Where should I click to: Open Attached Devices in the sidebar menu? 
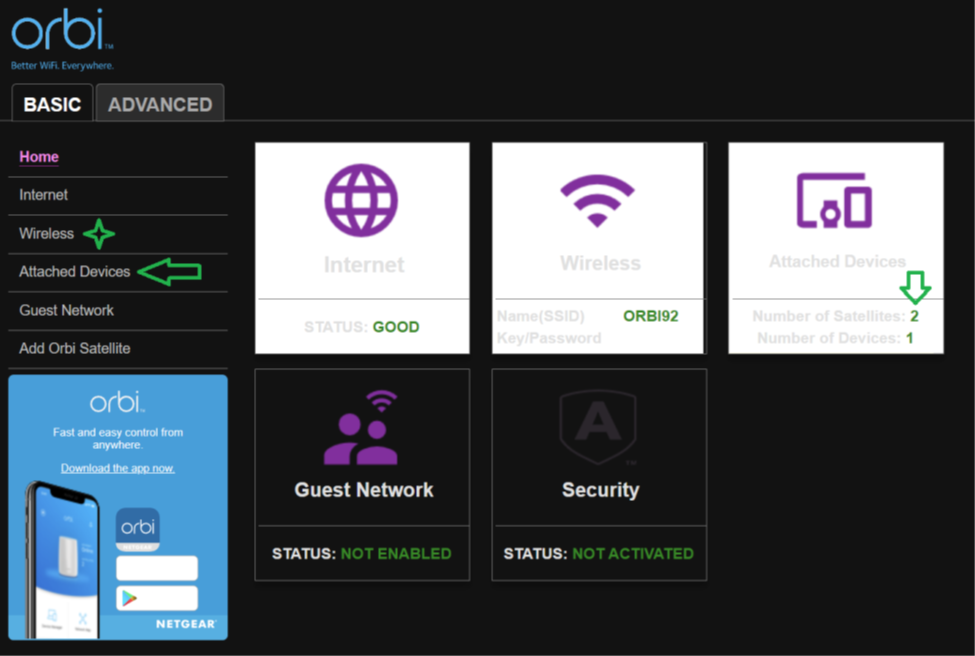(x=75, y=272)
